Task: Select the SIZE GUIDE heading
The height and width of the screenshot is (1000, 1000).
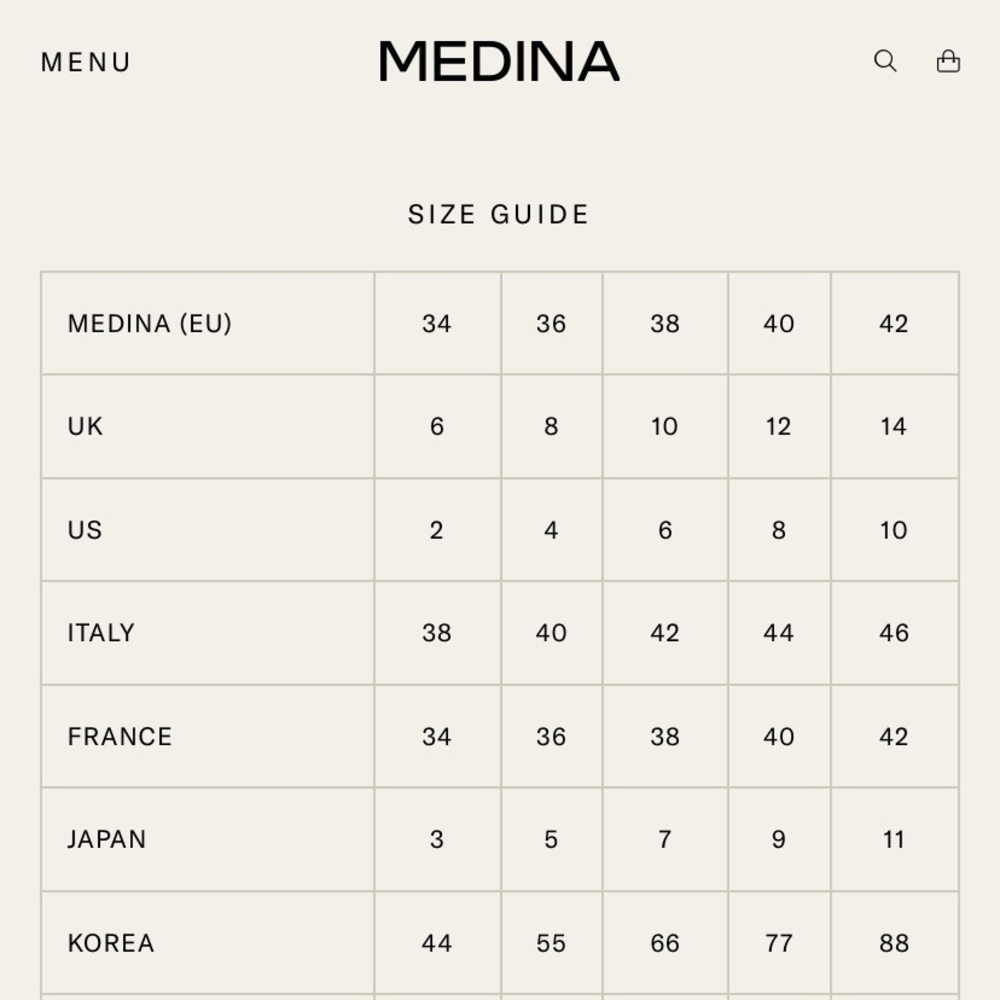Action: pyautogui.click(x=499, y=214)
